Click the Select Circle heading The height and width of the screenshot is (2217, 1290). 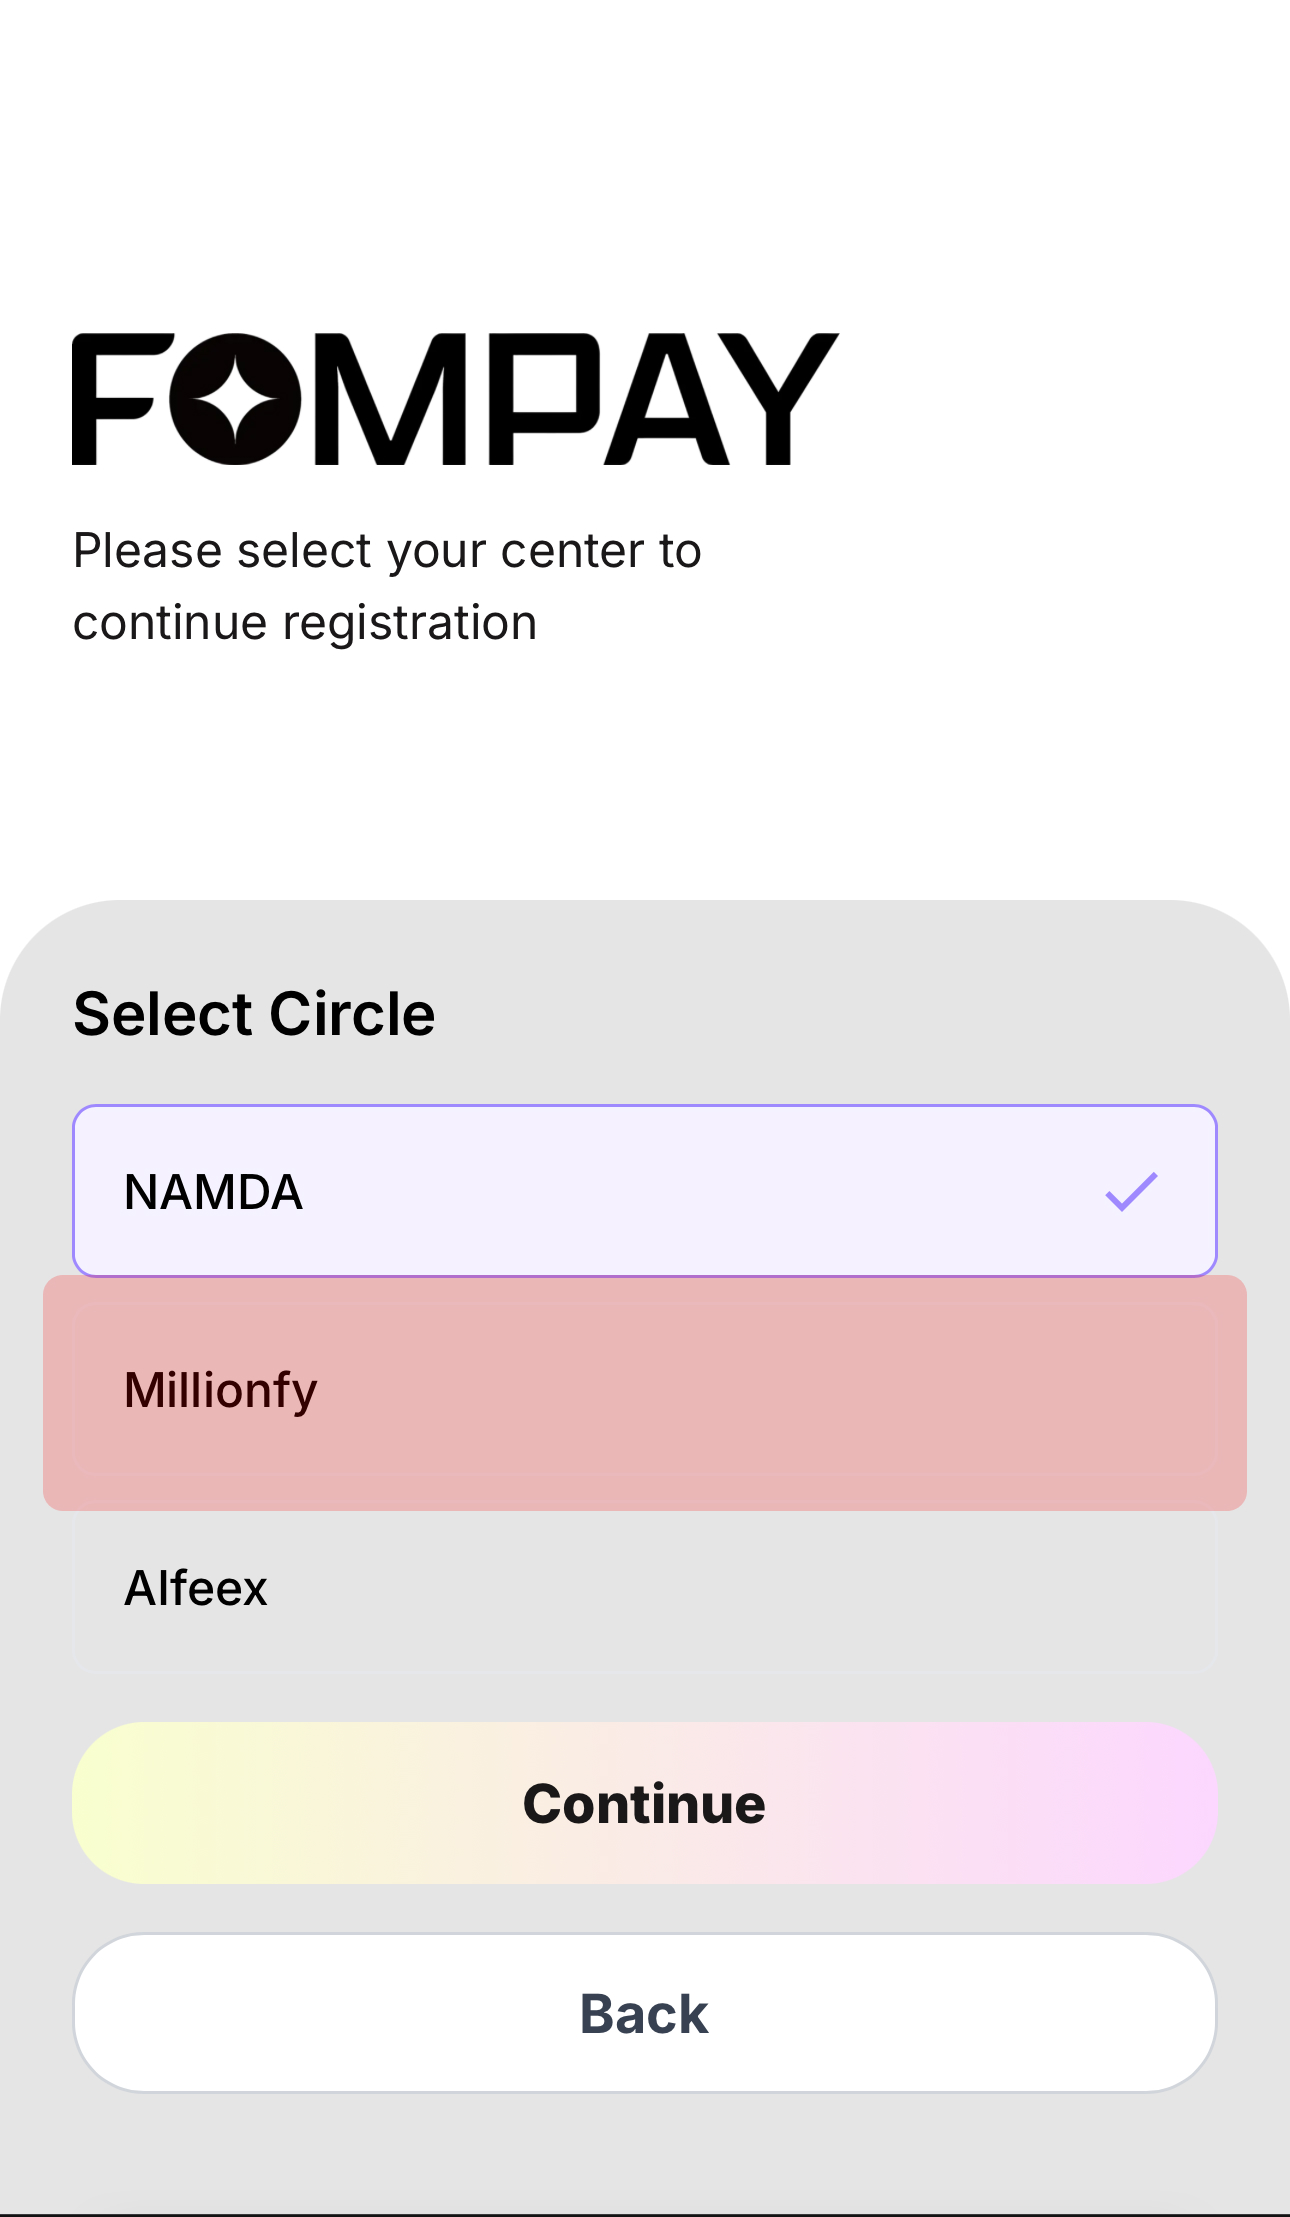254,1014
